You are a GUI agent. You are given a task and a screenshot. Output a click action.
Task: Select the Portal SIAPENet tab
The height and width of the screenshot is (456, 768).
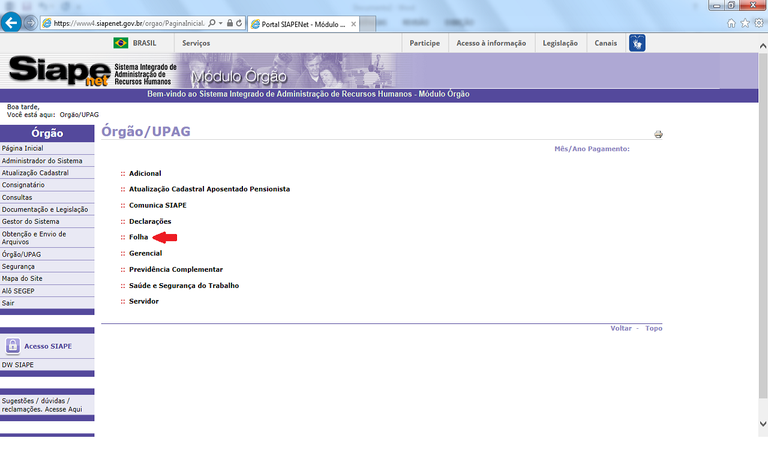pyautogui.click(x=304, y=24)
